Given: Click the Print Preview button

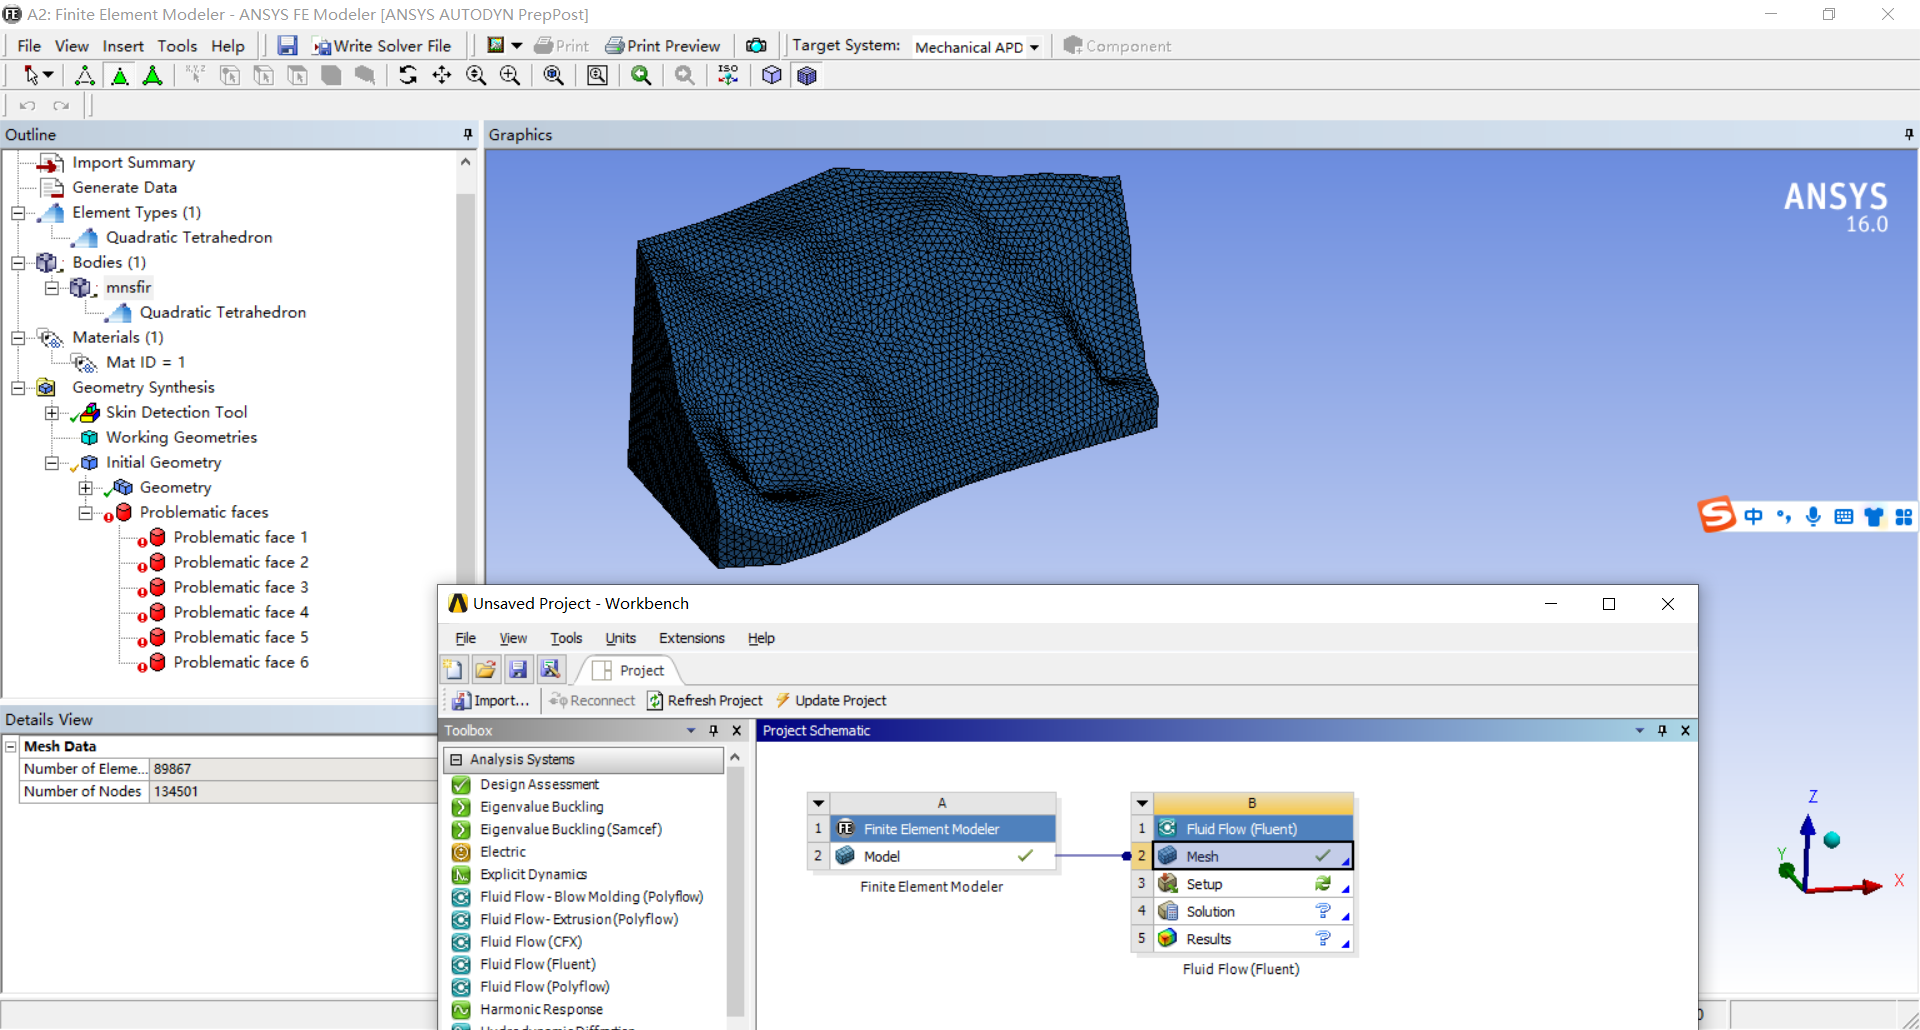Looking at the screenshot, I should (x=663, y=46).
